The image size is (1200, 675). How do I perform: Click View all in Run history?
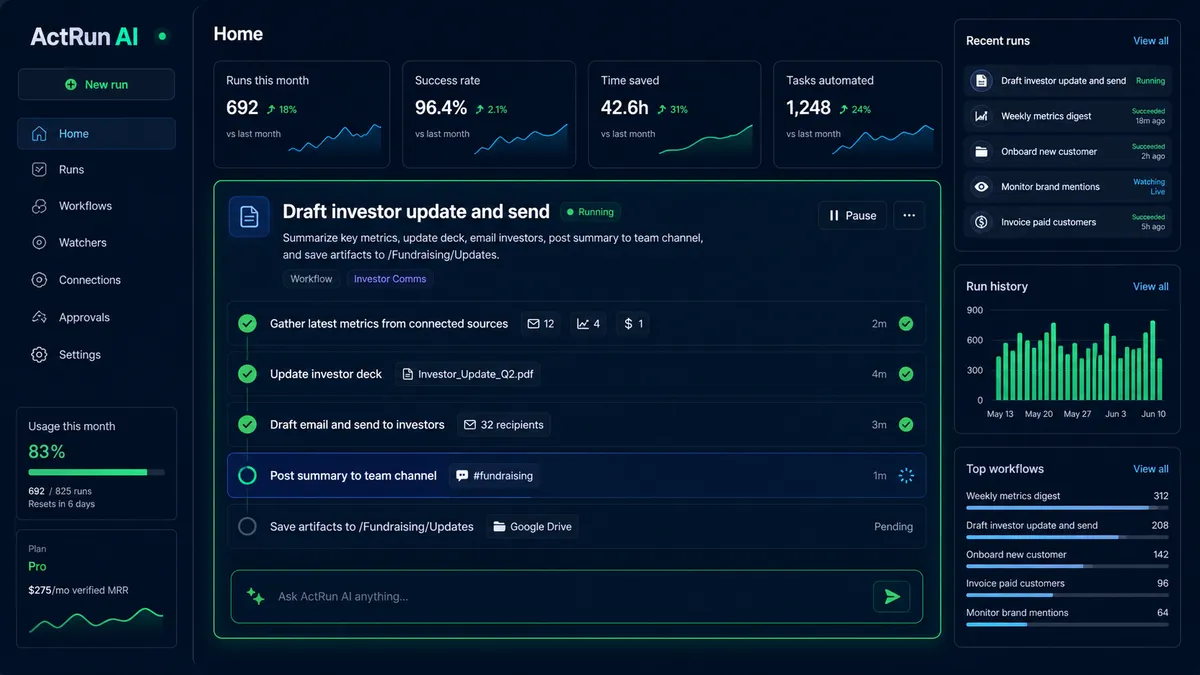pyautogui.click(x=1151, y=286)
